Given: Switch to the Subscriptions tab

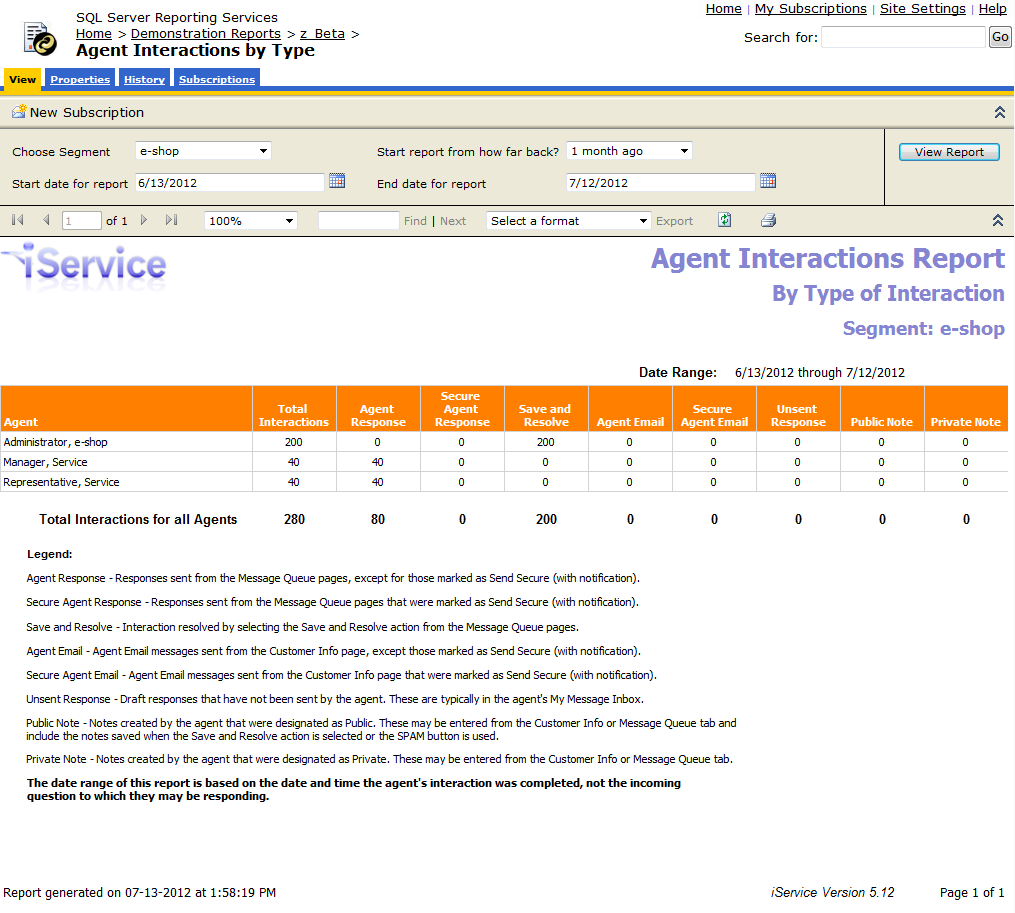Looking at the screenshot, I should click(x=217, y=79).
